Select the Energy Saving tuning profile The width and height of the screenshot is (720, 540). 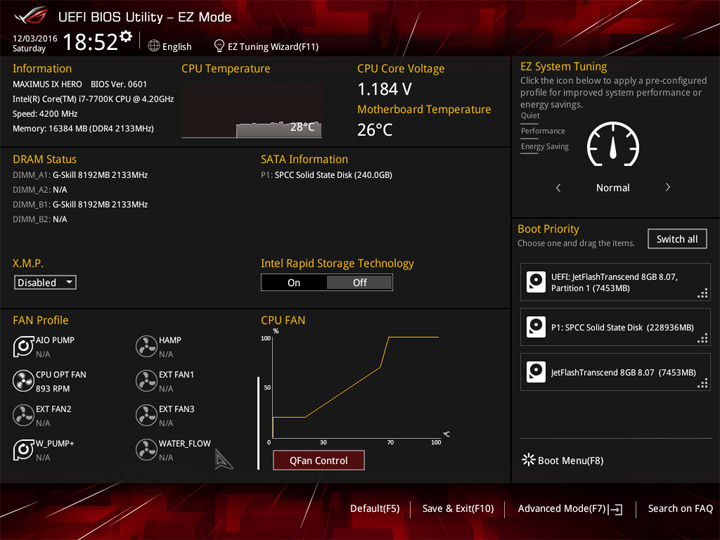(x=545, y=146)
